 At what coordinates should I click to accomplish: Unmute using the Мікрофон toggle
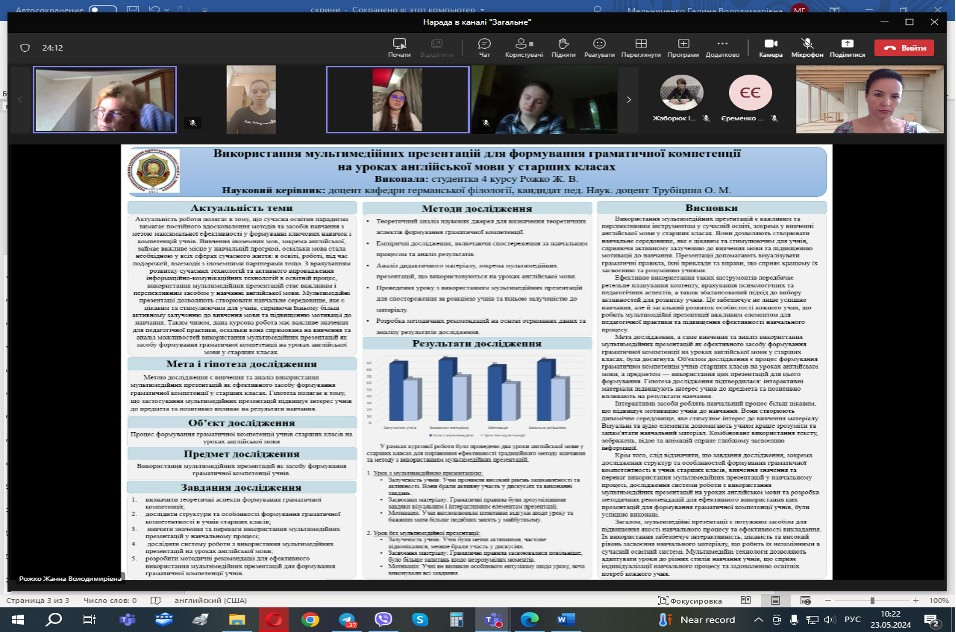point(807,47)
